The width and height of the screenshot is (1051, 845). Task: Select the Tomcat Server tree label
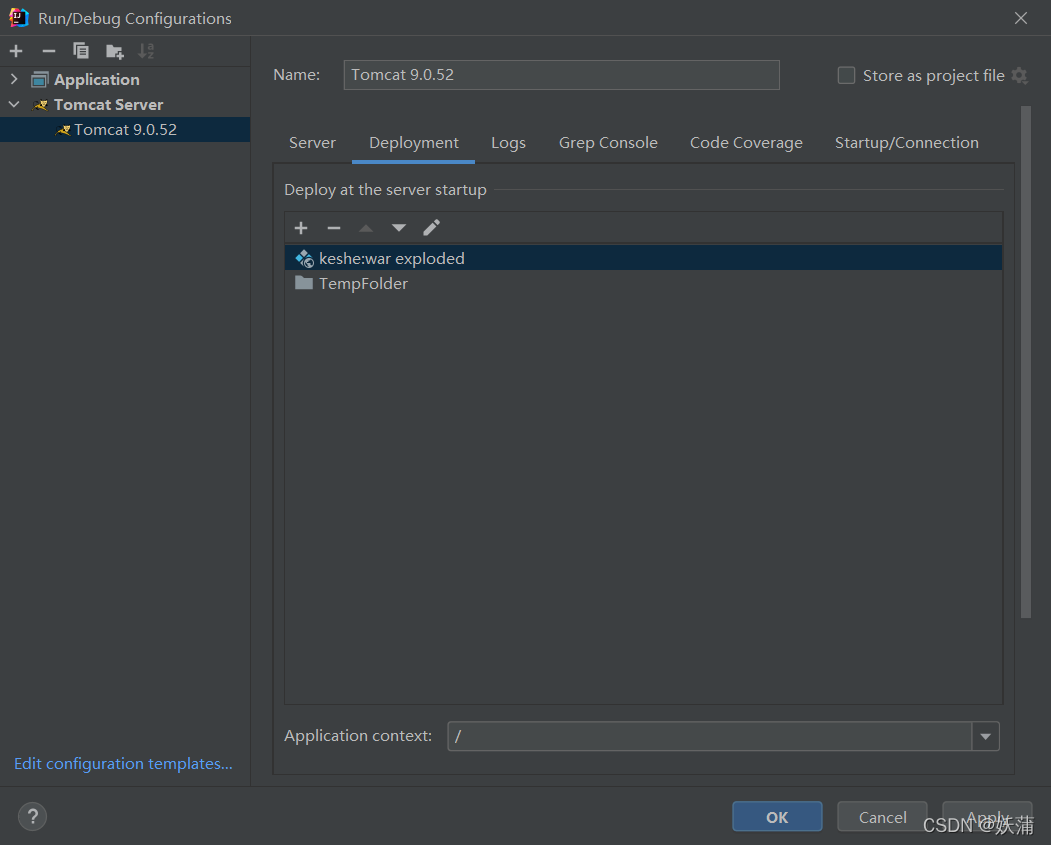[109, 105]
